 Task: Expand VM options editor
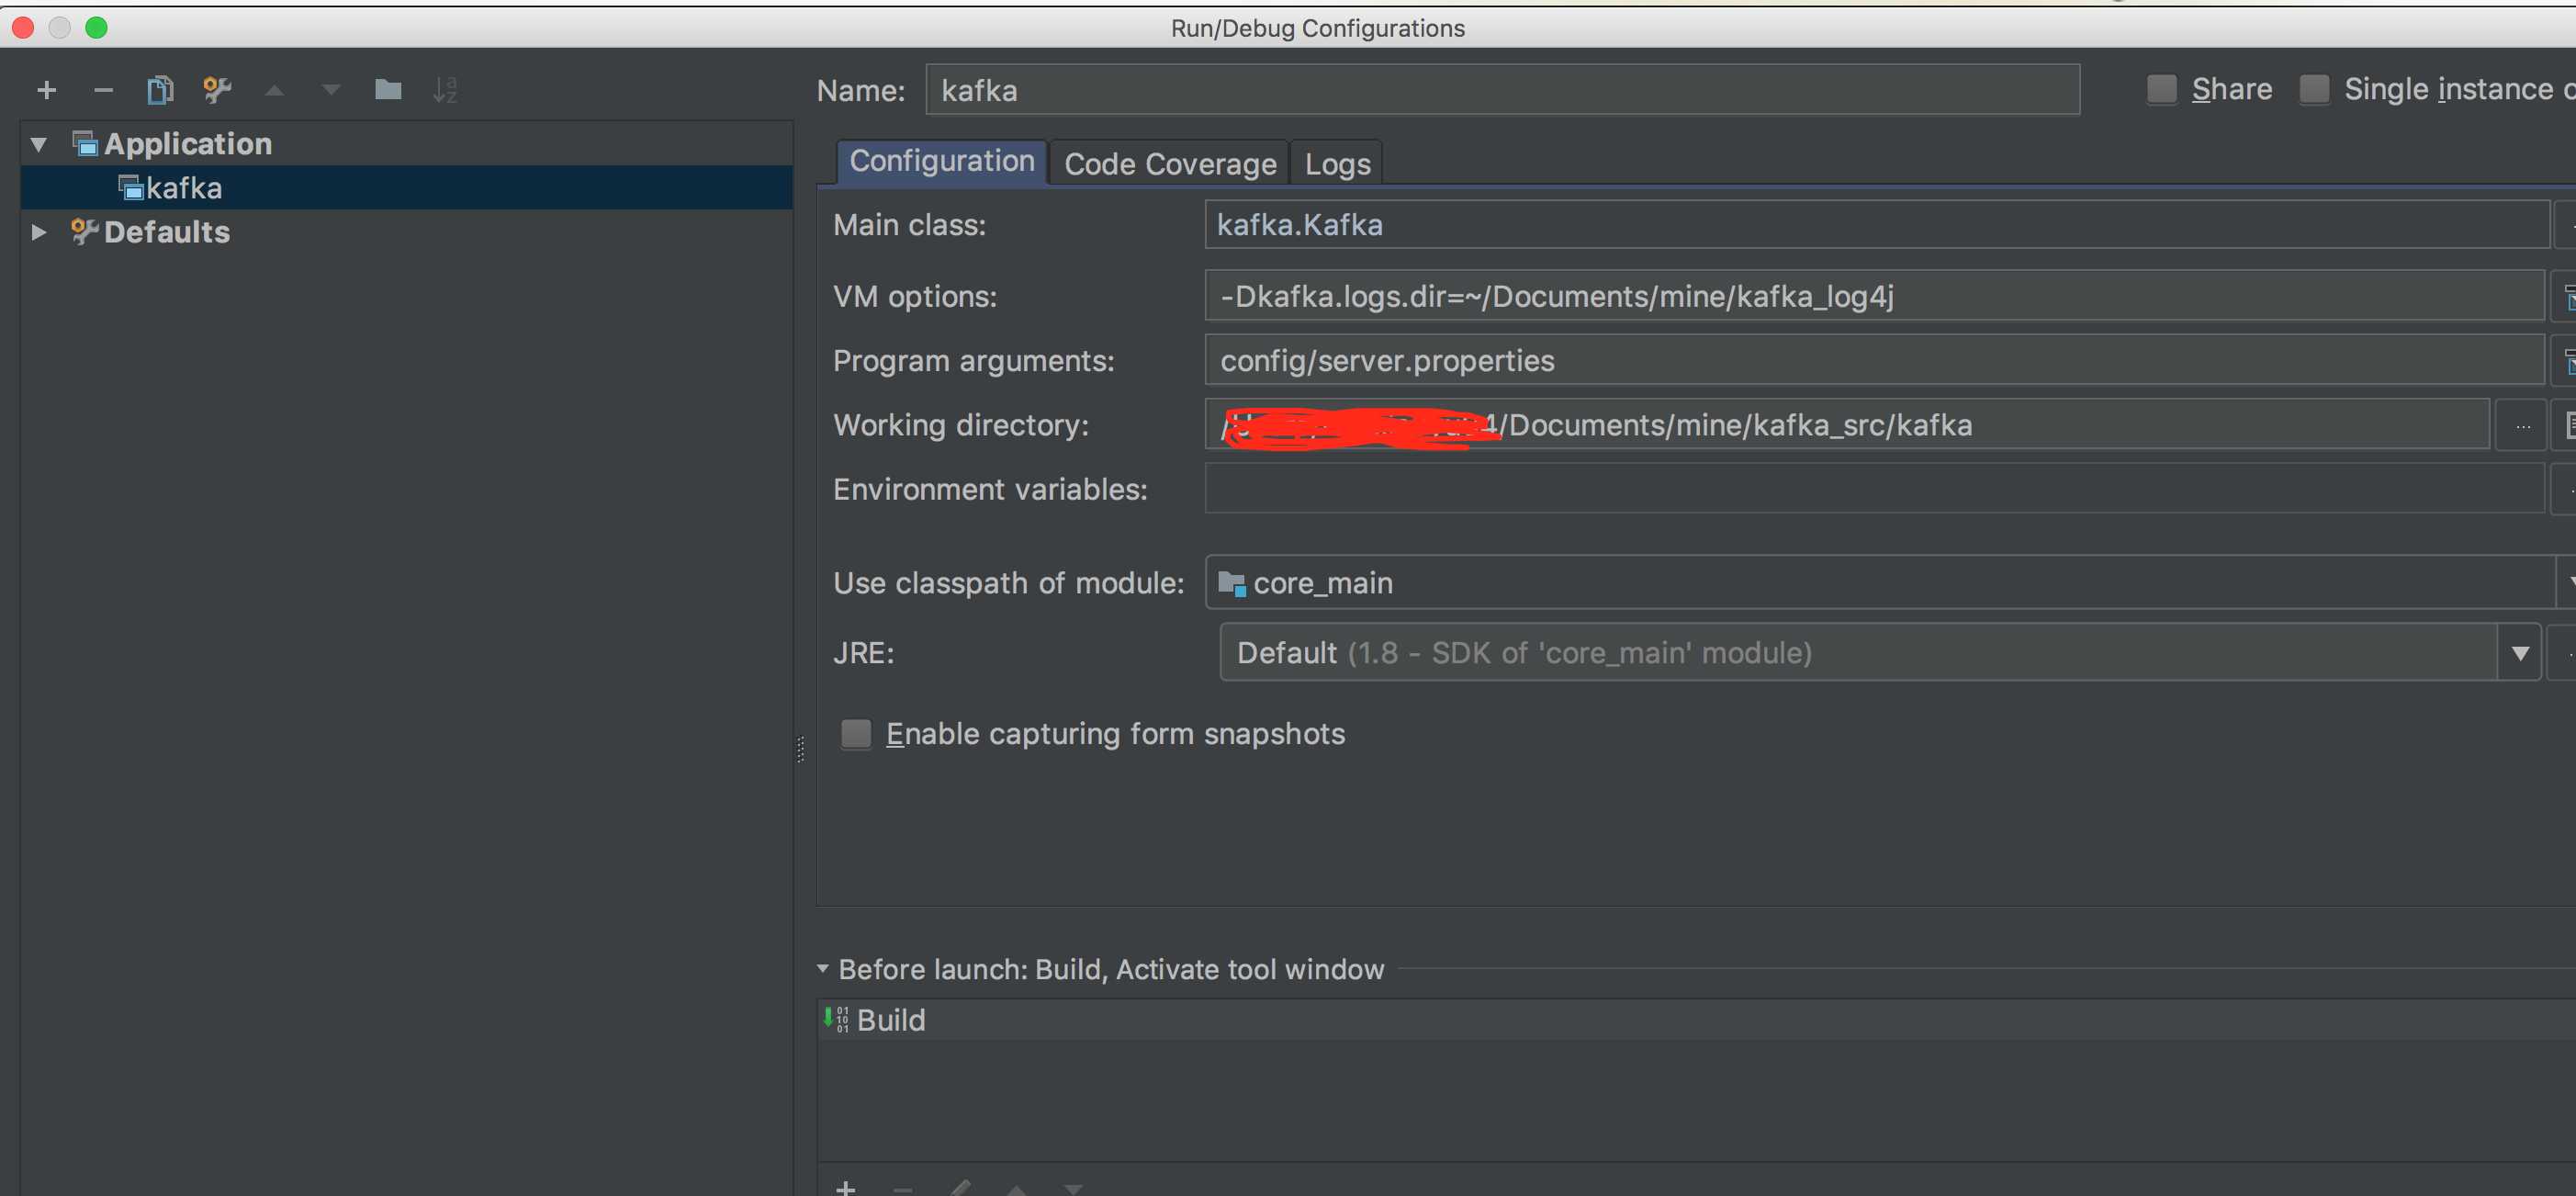2567,297
